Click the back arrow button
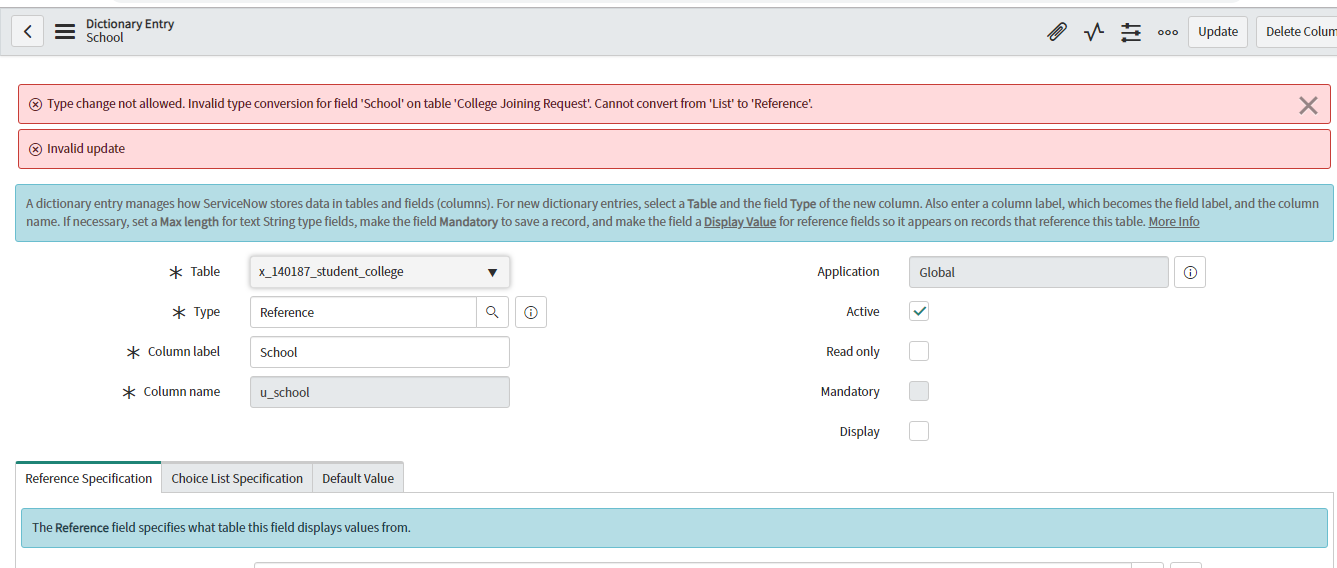1337x568 pixels. [x=27, y=31]
